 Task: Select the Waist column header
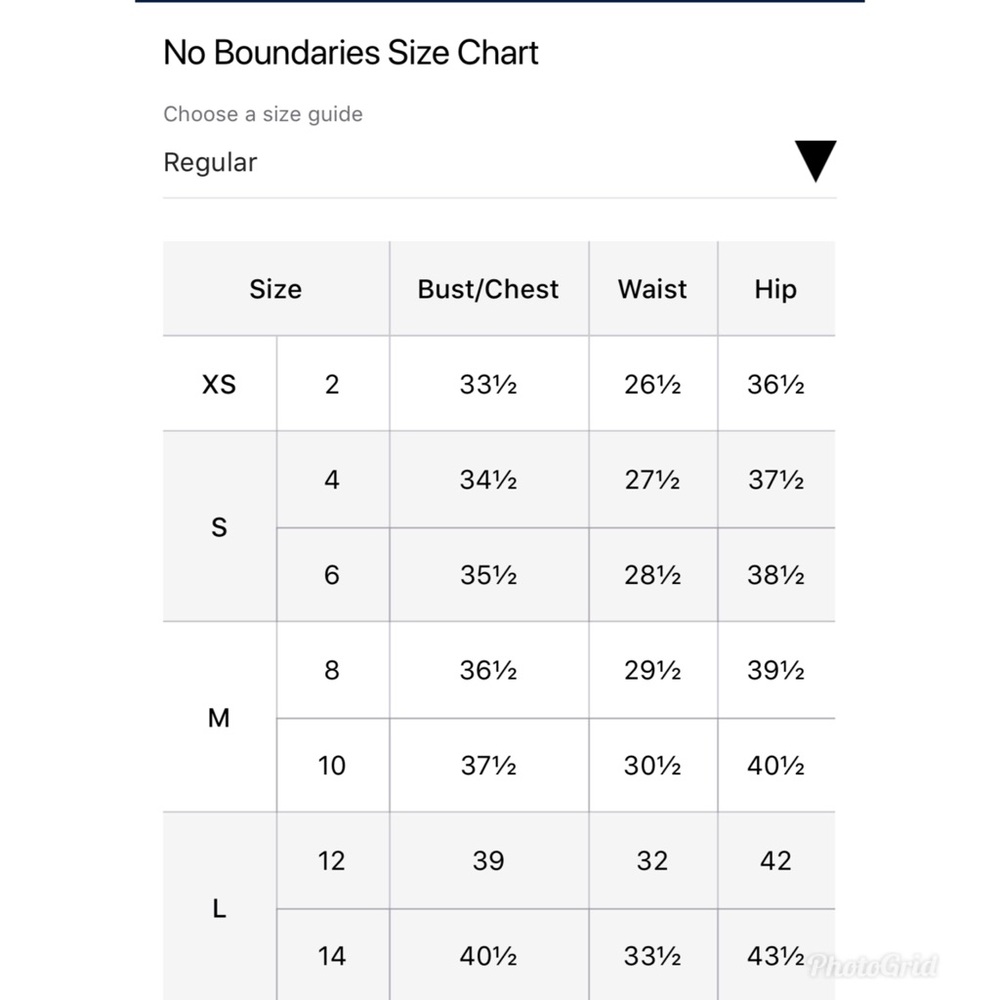652,289
